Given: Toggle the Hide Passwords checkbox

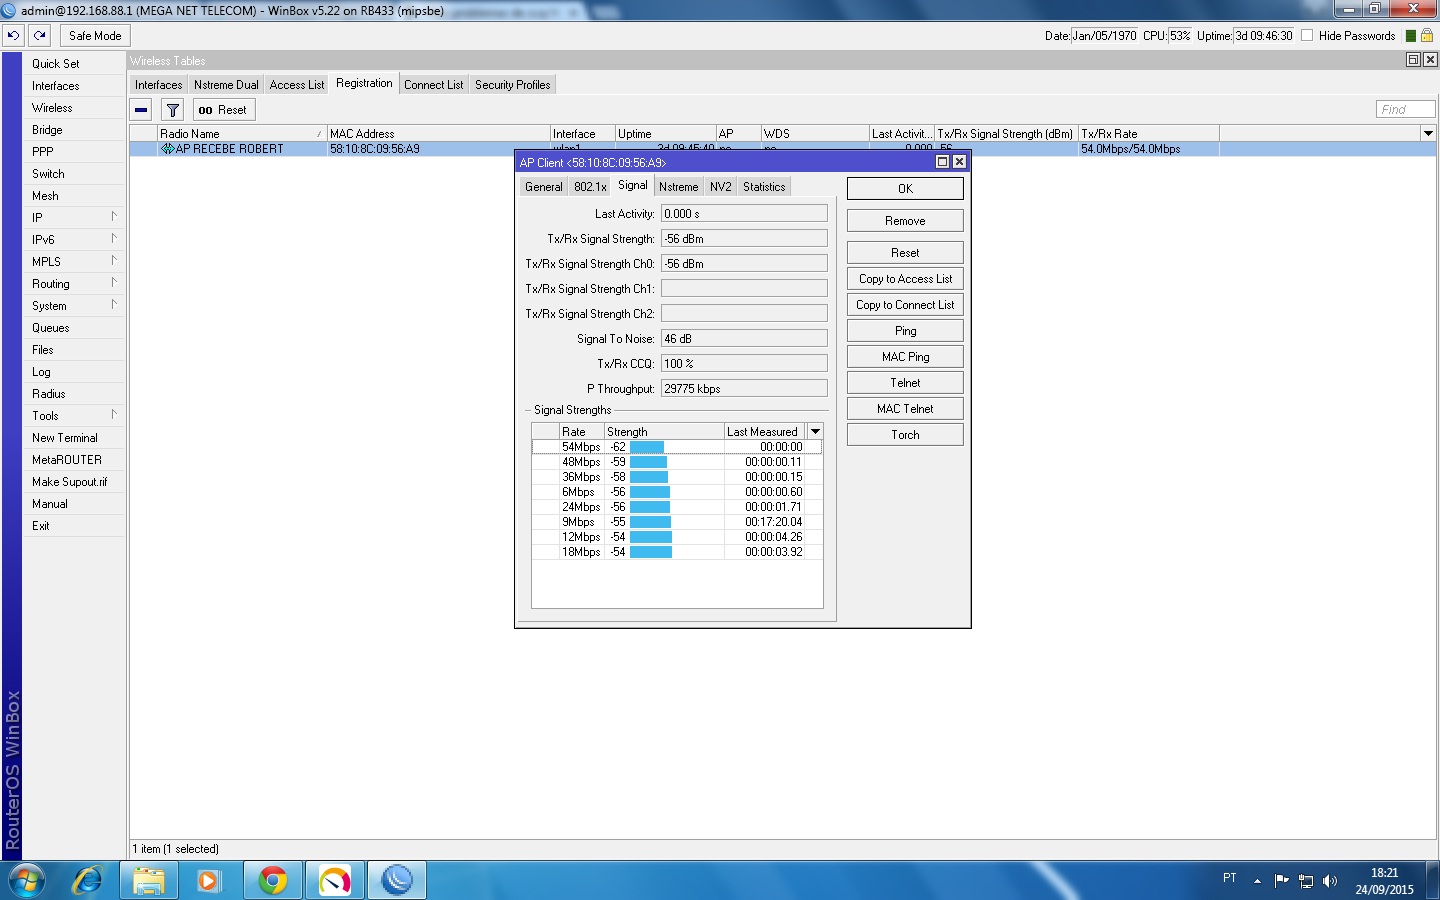Looking at the screenshot, I should tap(1307, 36).
